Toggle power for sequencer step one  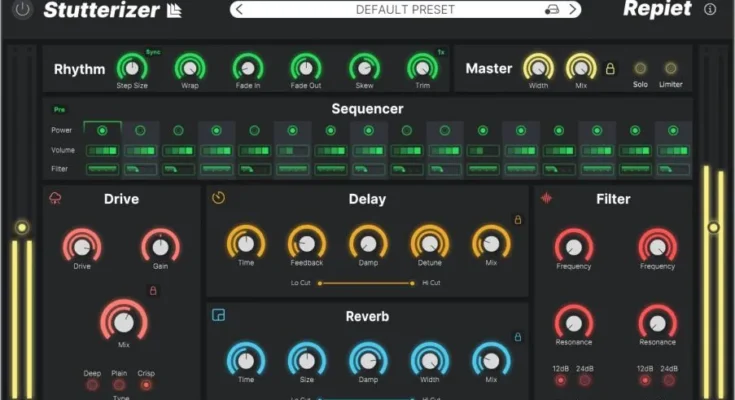pyautogui.click(x=102, y=131)
